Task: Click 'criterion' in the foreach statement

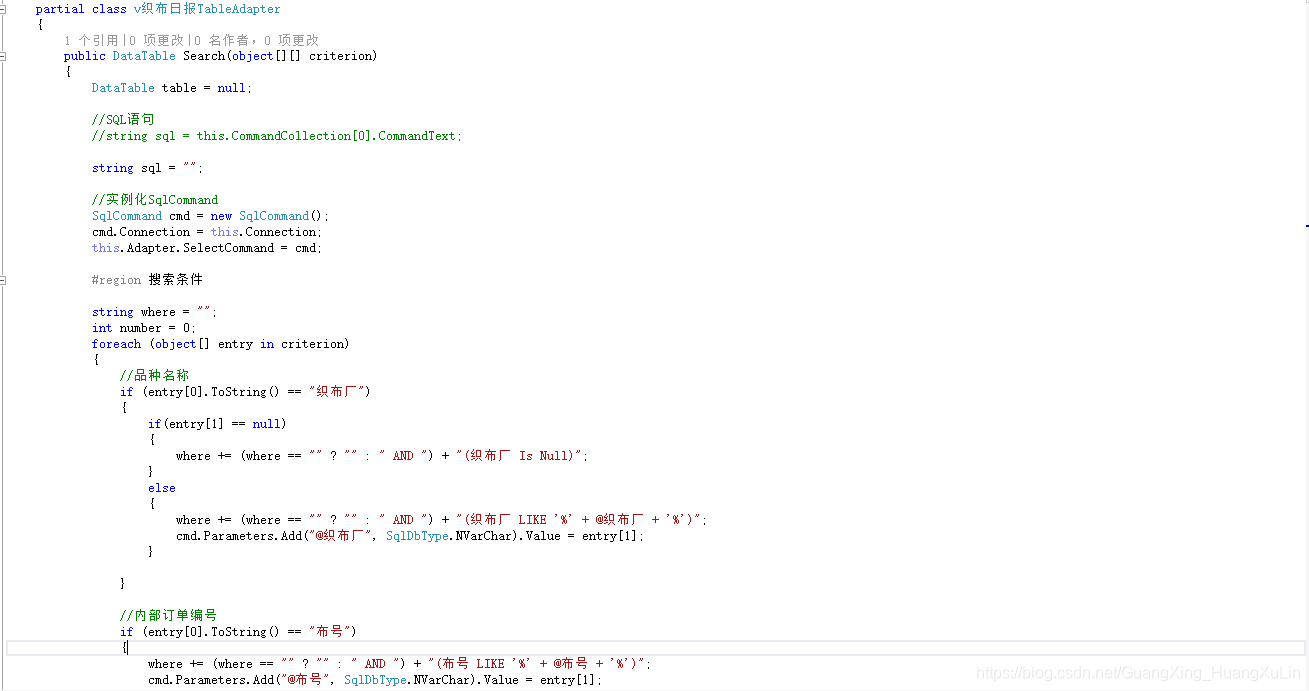Action: click(x=311, y=344)
